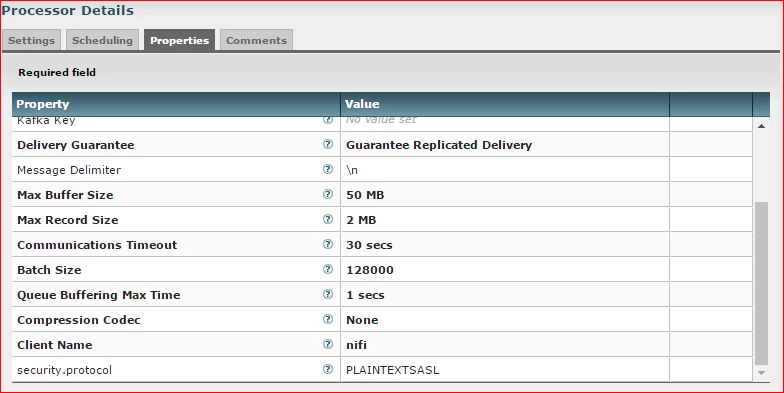Select the Delivery Guarantee property name

(76, 145)
